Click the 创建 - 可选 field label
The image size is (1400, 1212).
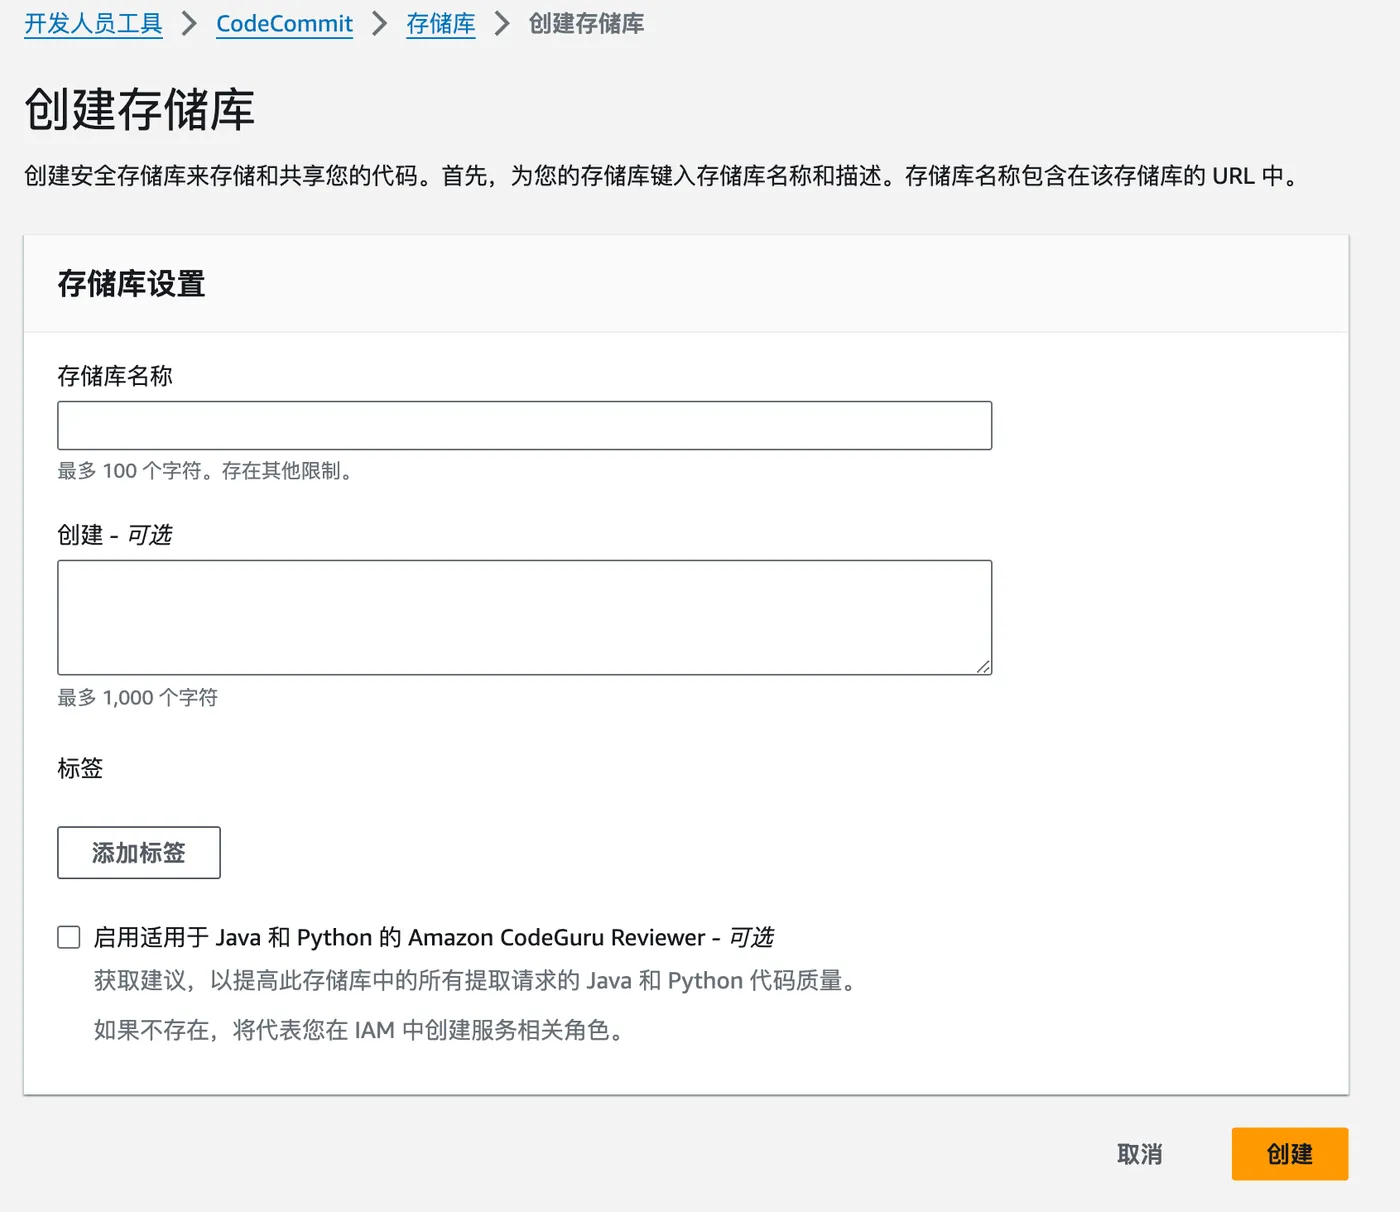pos(115,535)
